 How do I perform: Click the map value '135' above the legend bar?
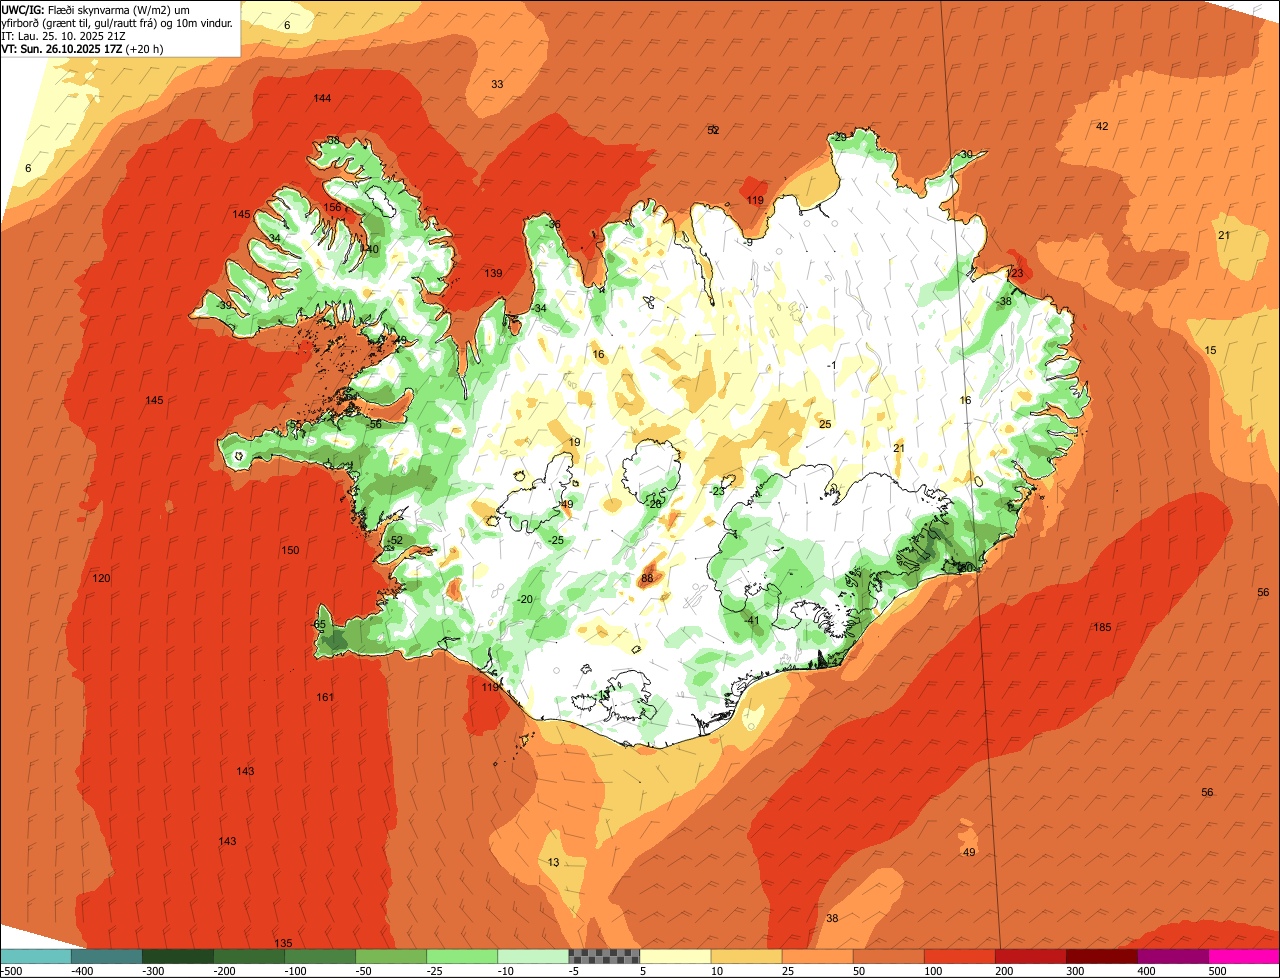(x=283, y=943)
